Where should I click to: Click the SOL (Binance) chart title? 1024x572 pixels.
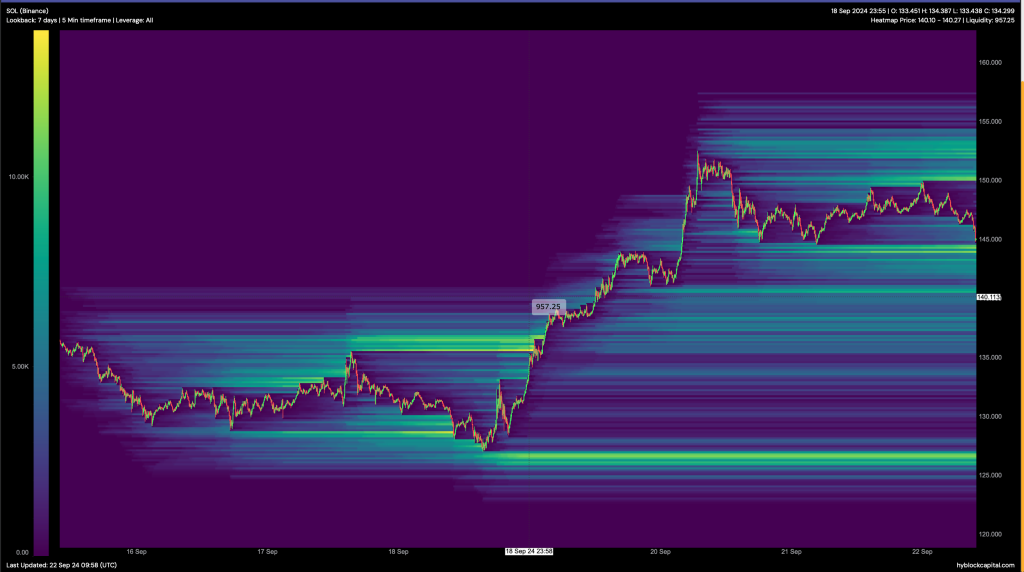pos(27,11)
